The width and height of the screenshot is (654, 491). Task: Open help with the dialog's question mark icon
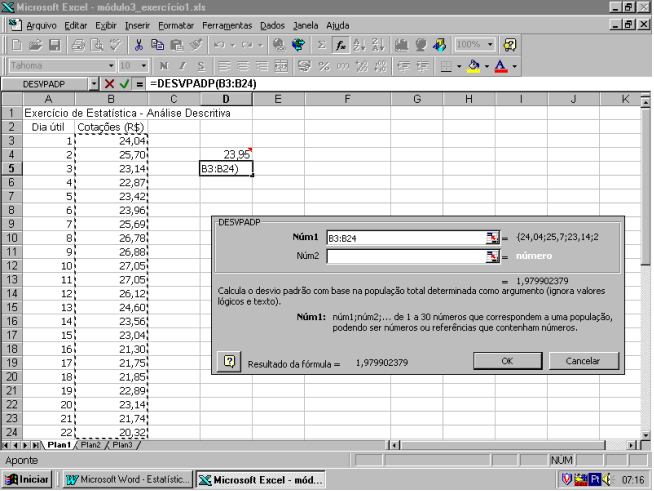tap(229, 361)
